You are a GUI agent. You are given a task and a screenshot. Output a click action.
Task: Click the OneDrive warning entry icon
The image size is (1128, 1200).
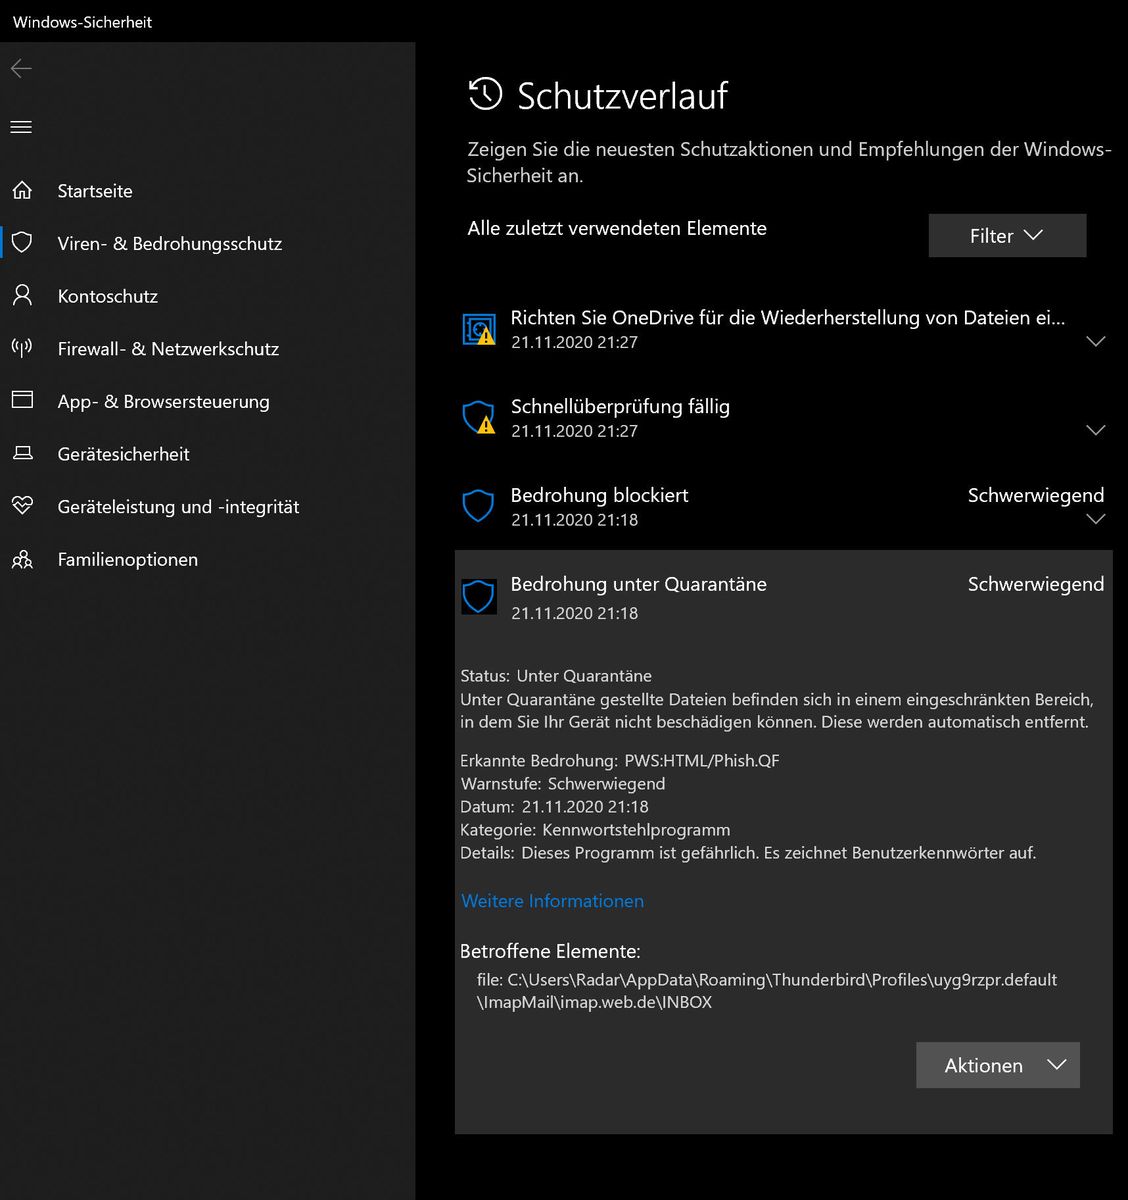(x=479, y=329)
